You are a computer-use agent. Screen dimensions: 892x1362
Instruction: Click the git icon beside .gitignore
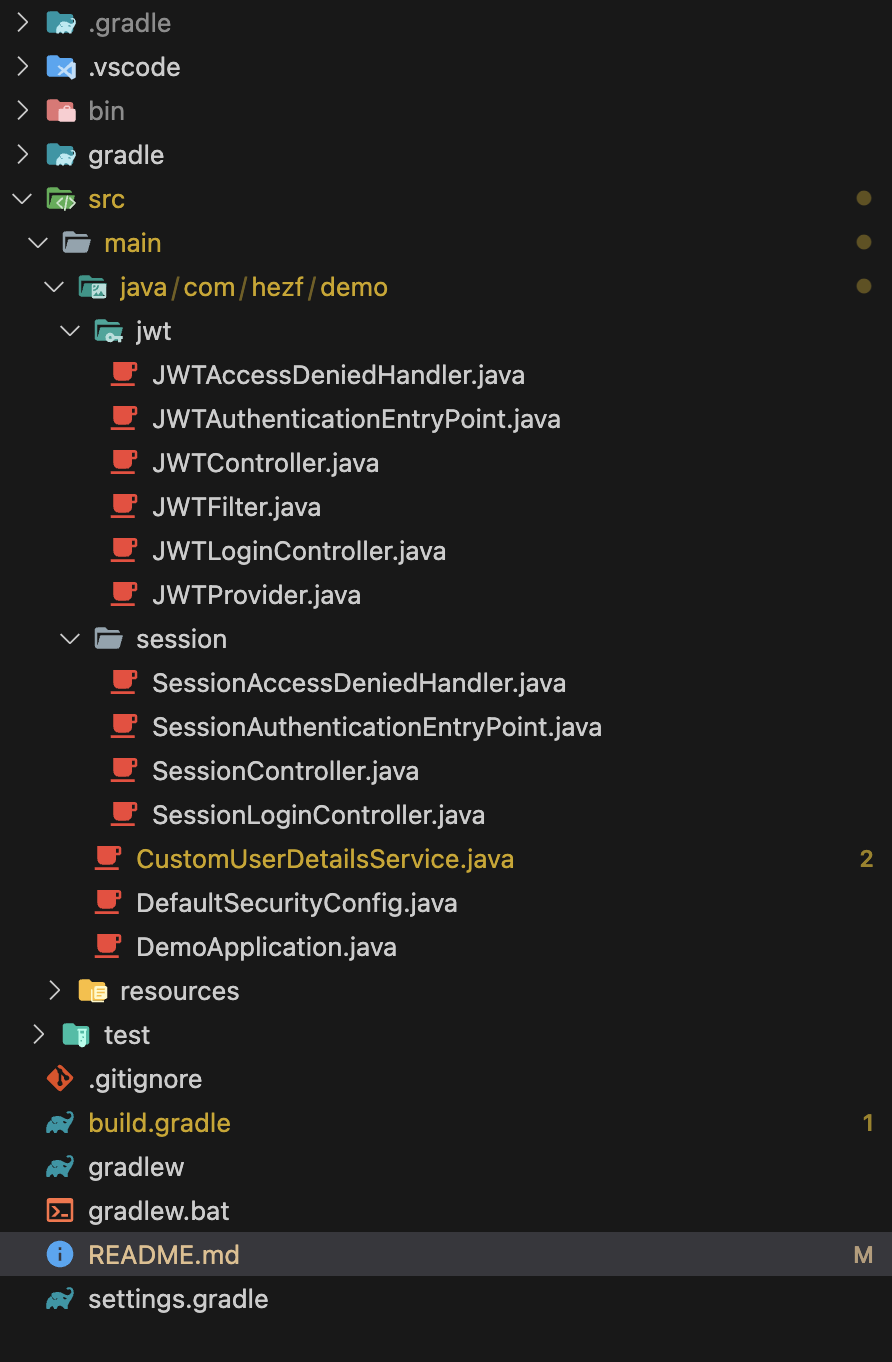tap(60, 1079)
